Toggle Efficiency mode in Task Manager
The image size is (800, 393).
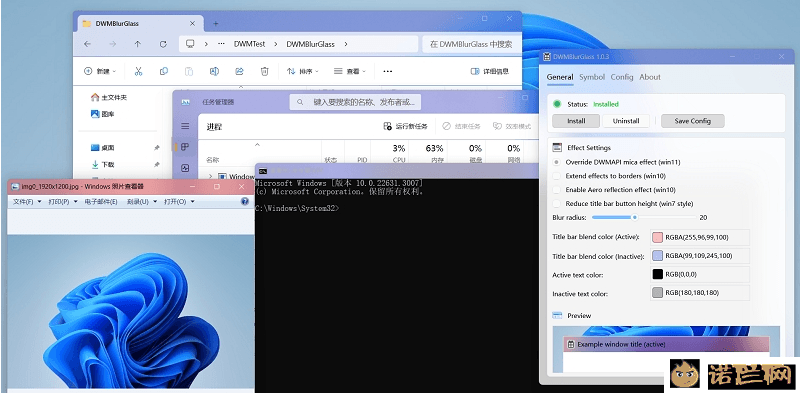(x=512, y=126)
